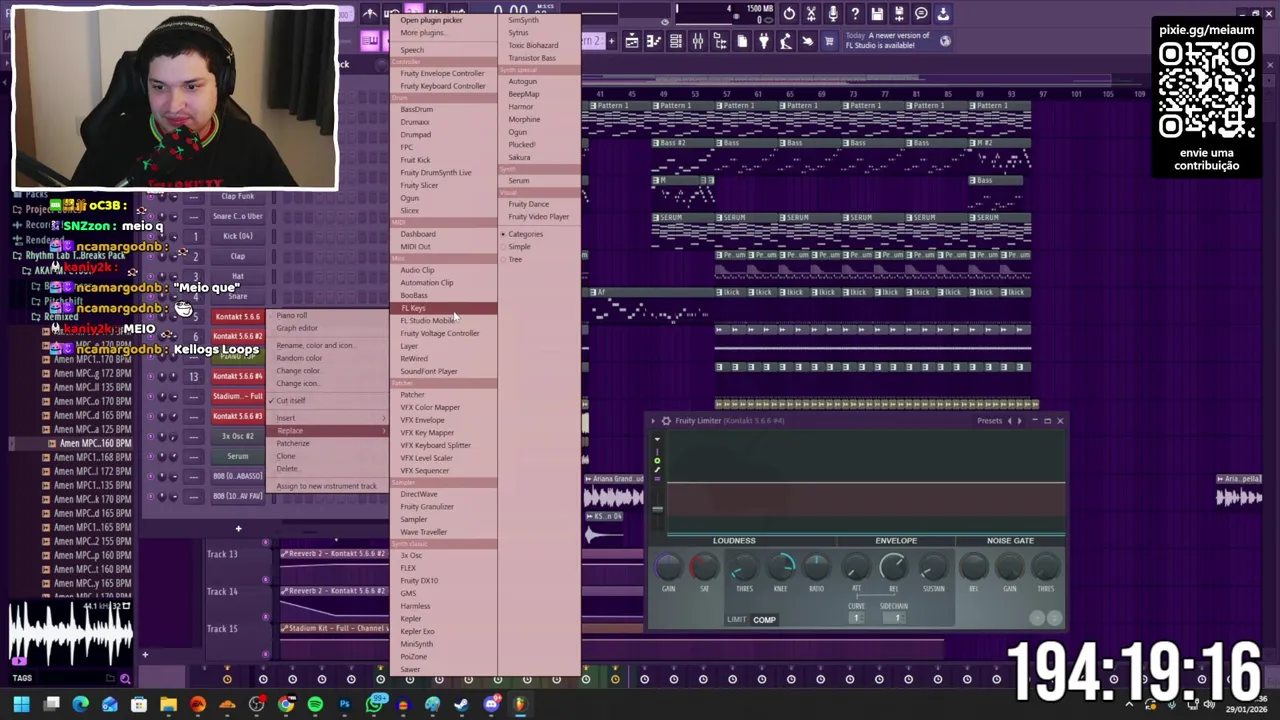
Task: Open the Playlist view icon
Action: pos(632,41)
